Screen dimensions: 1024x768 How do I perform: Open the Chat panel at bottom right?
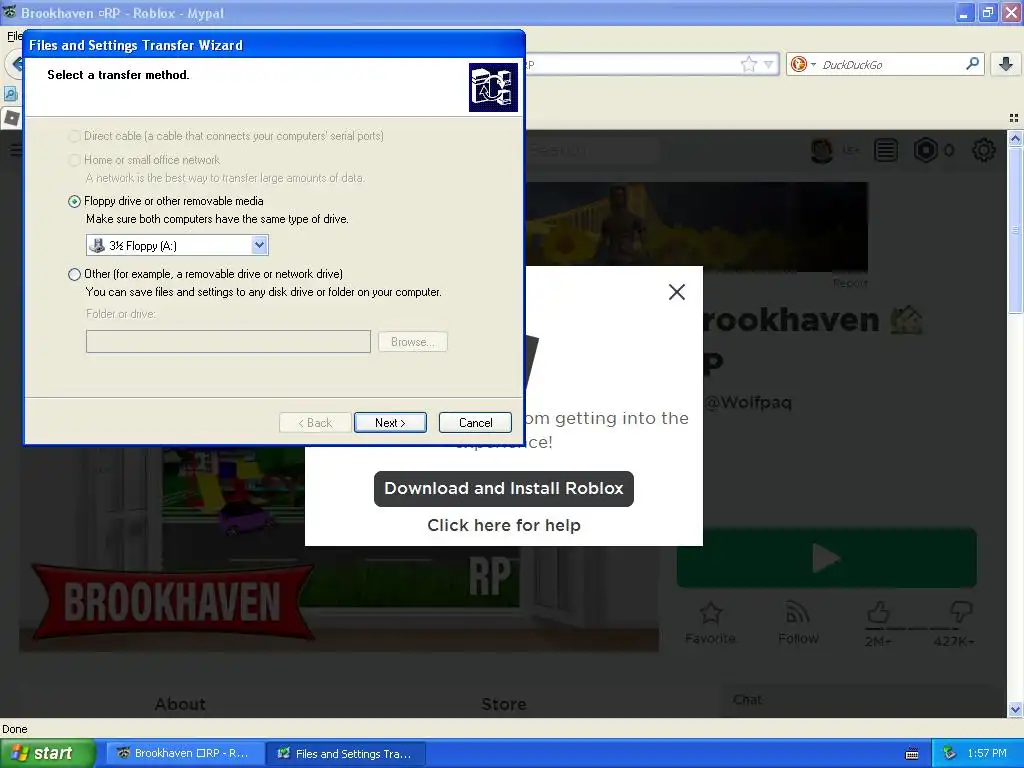click(861, 700)
